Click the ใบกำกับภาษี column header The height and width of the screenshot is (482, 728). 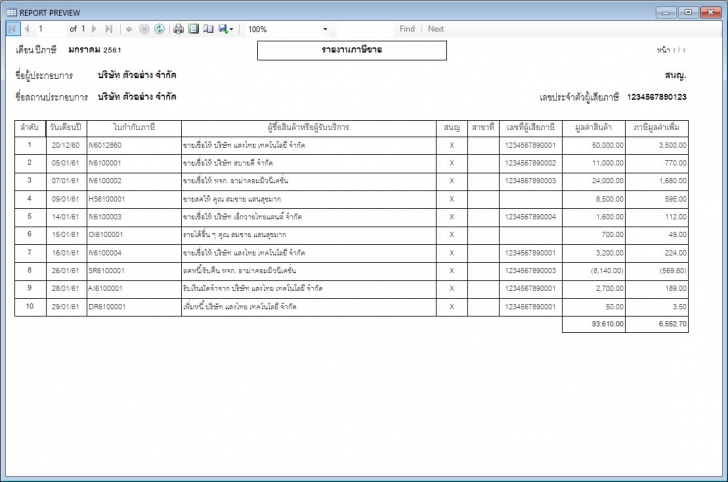click(x=134, y=127)
